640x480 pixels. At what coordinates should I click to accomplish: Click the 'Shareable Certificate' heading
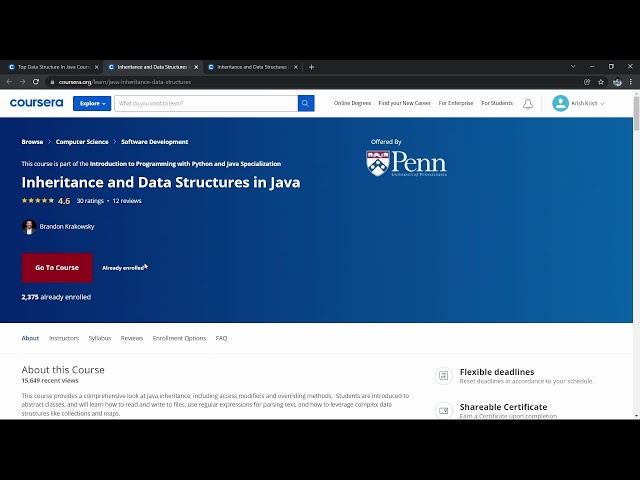point(503,407)
